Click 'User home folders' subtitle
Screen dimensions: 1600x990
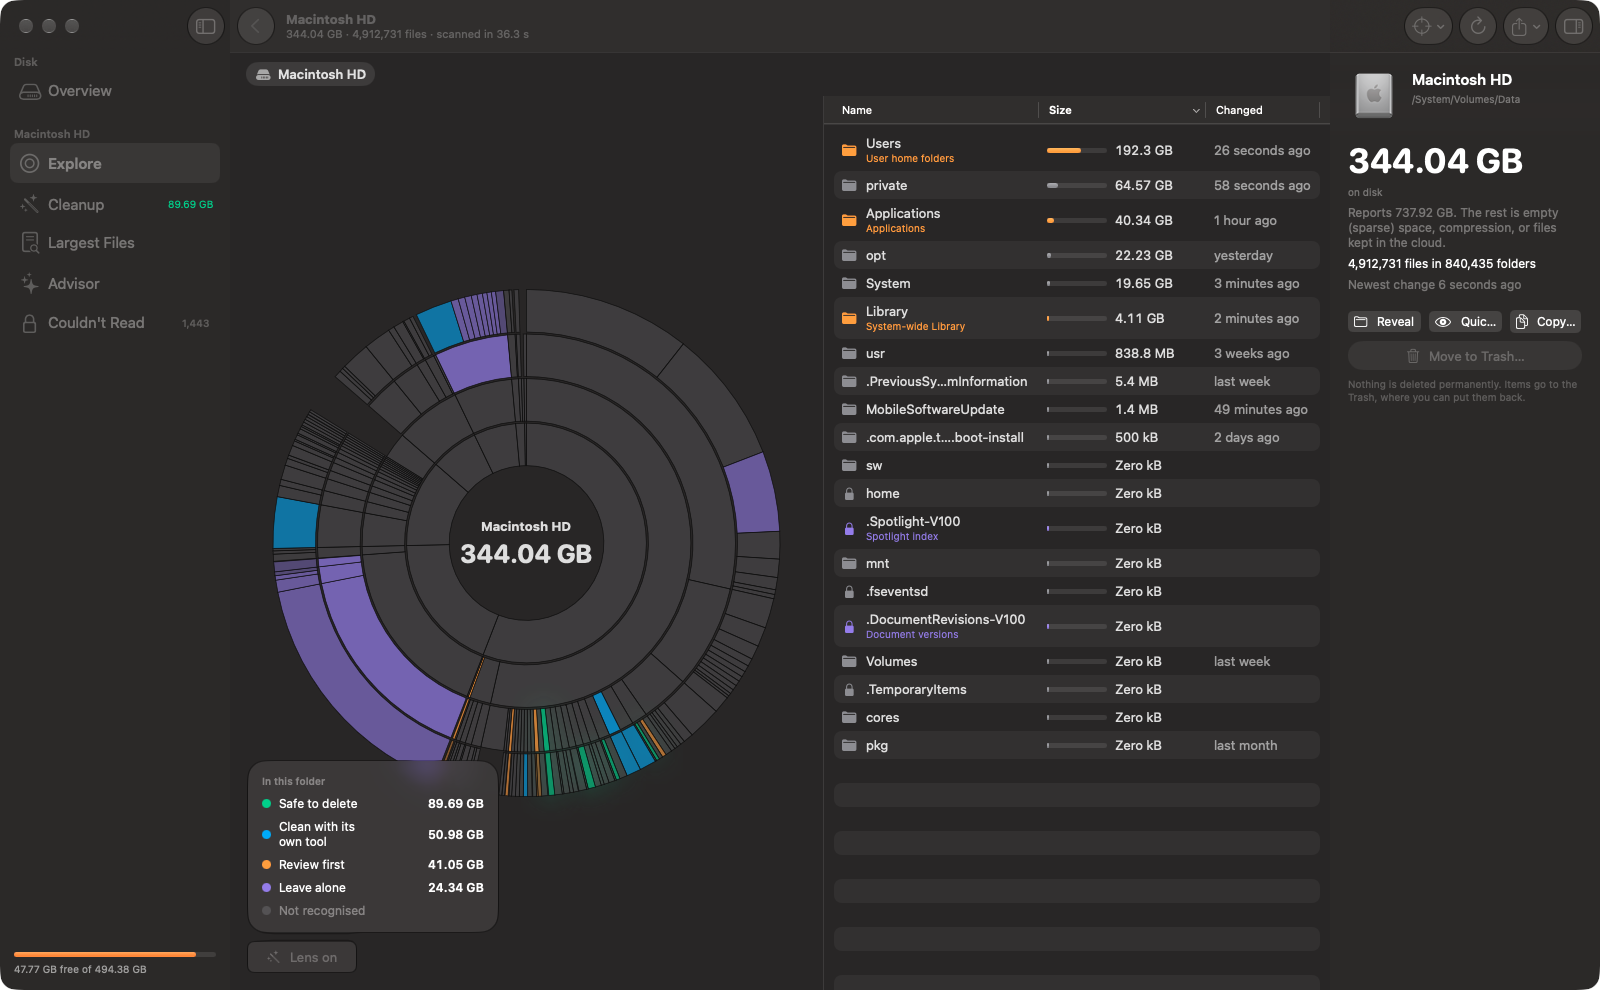click(910, 158)
